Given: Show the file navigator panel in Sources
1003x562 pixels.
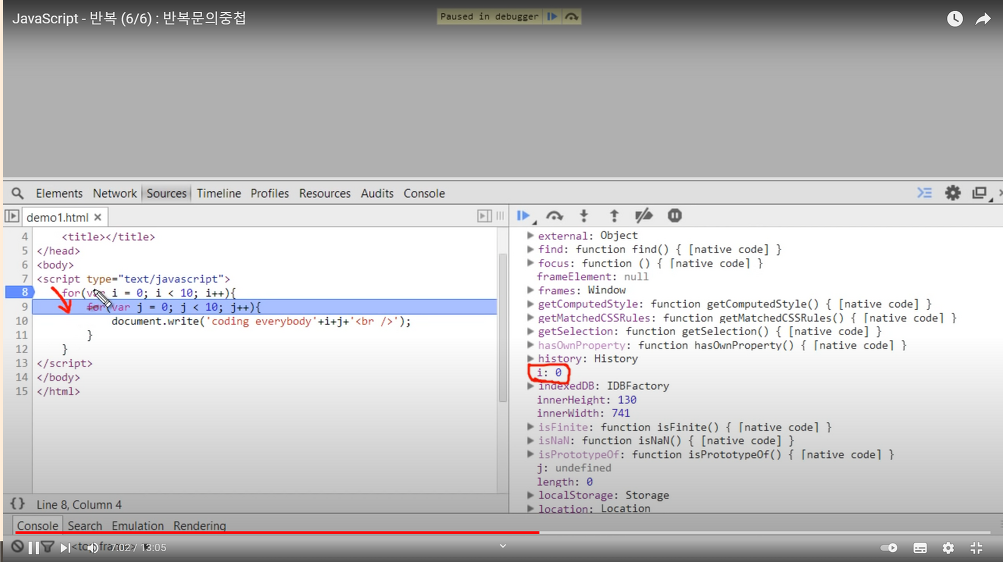Looking at the screenshot, I should (12, 217).
